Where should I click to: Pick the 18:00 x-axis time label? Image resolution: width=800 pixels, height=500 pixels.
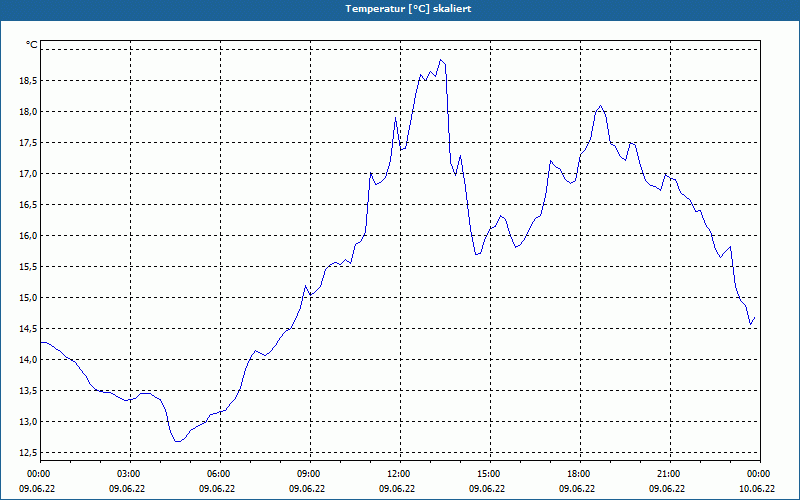click(x=577, y=474)
